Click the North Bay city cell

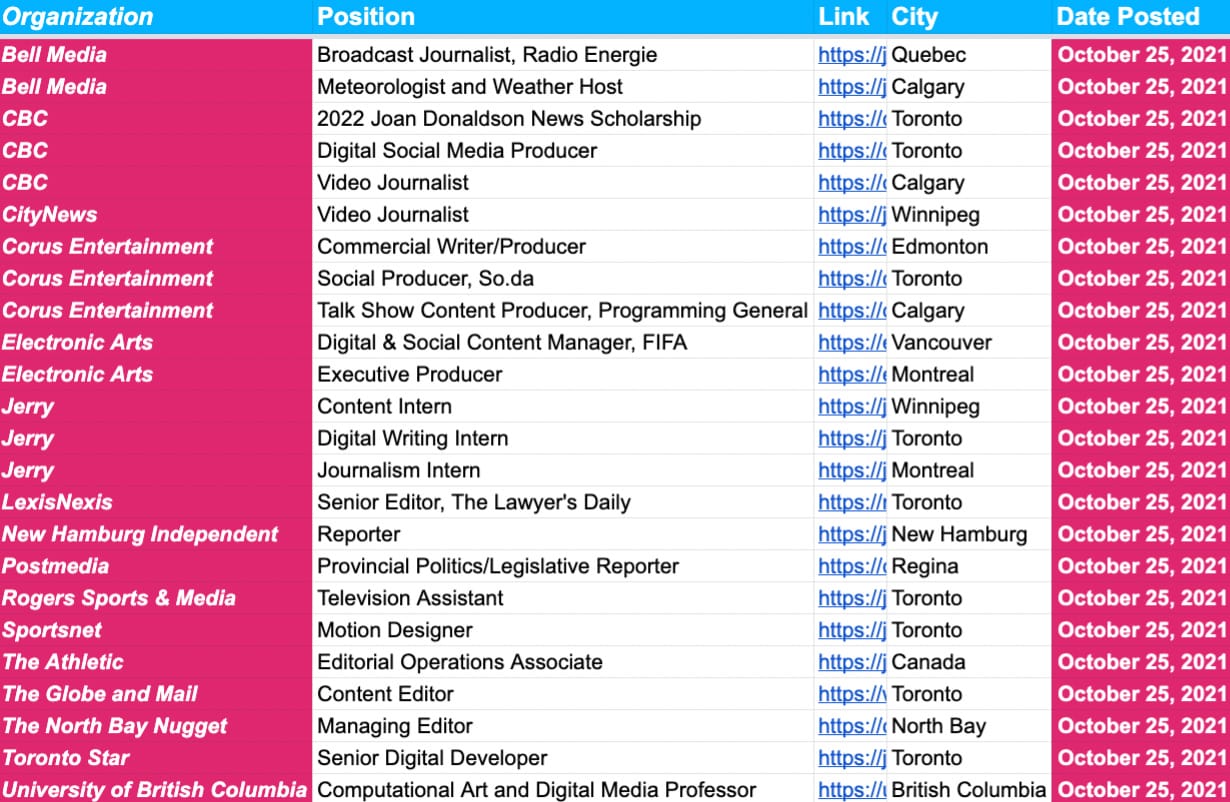[x=938, y=727]
